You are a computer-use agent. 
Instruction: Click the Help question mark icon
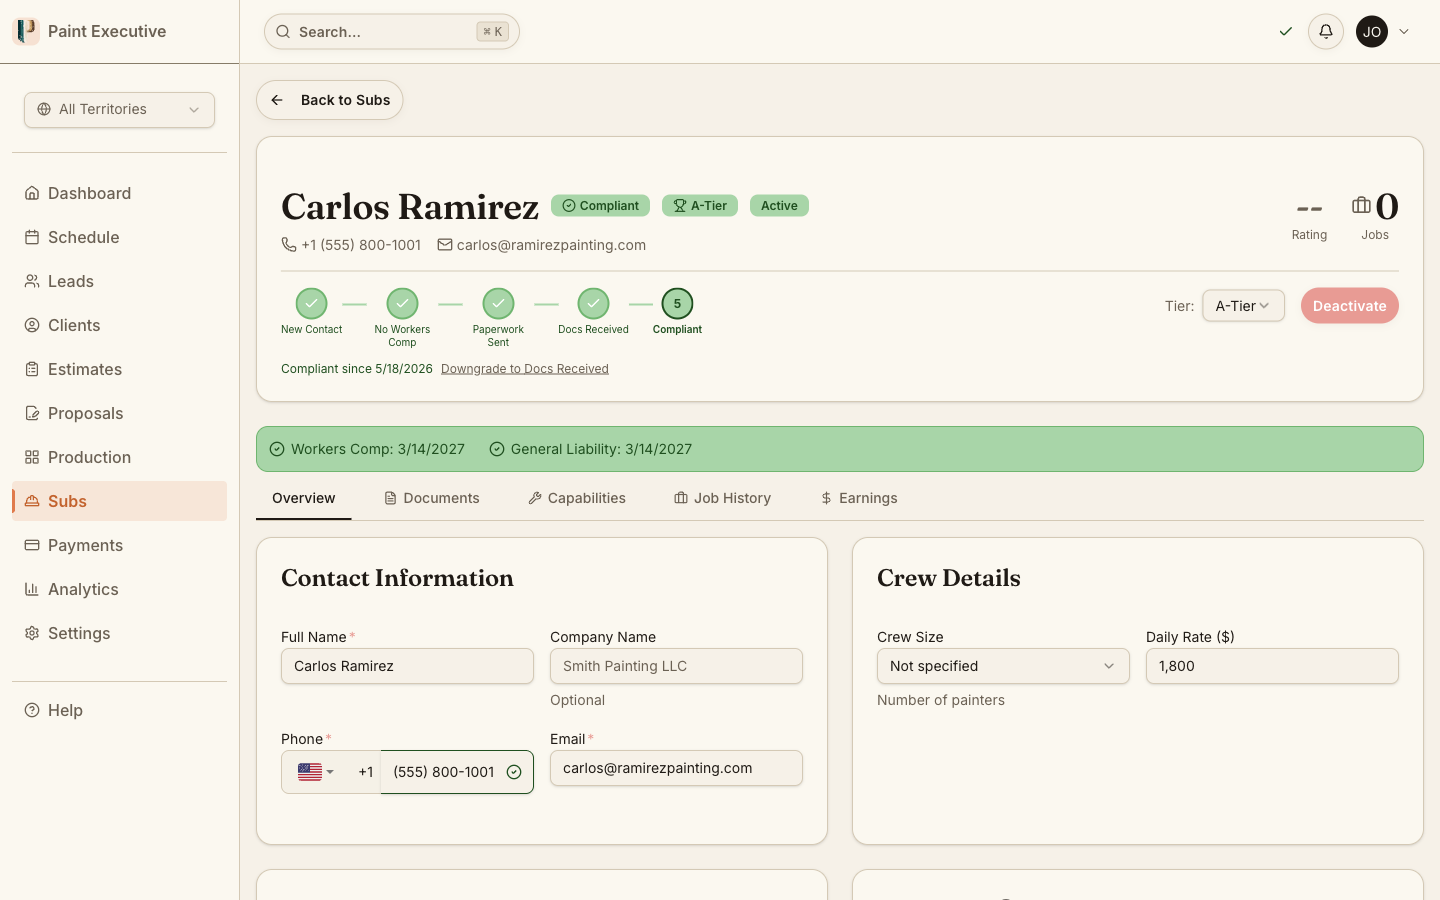pos(32,710)
